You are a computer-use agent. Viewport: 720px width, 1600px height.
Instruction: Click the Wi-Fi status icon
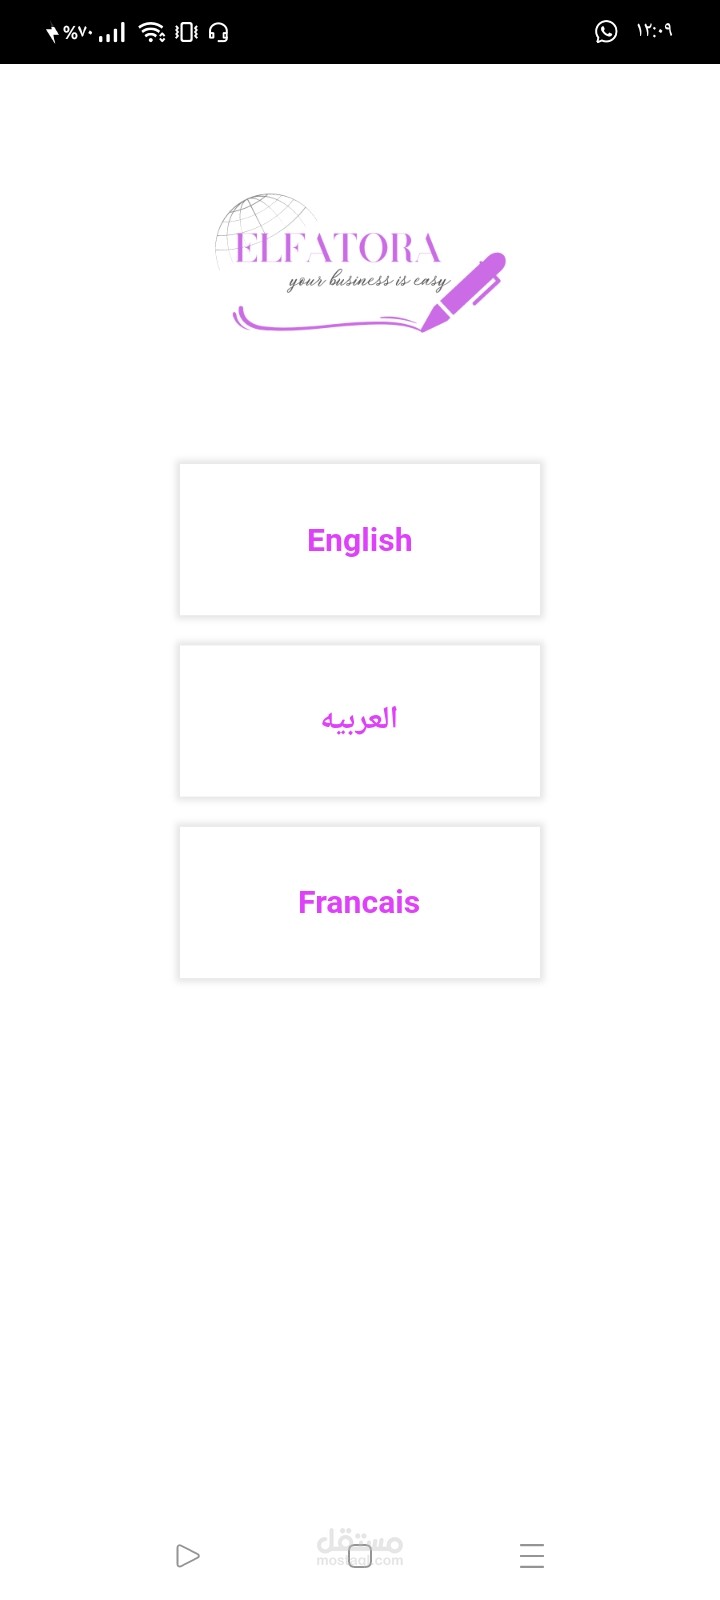[152, 32]
